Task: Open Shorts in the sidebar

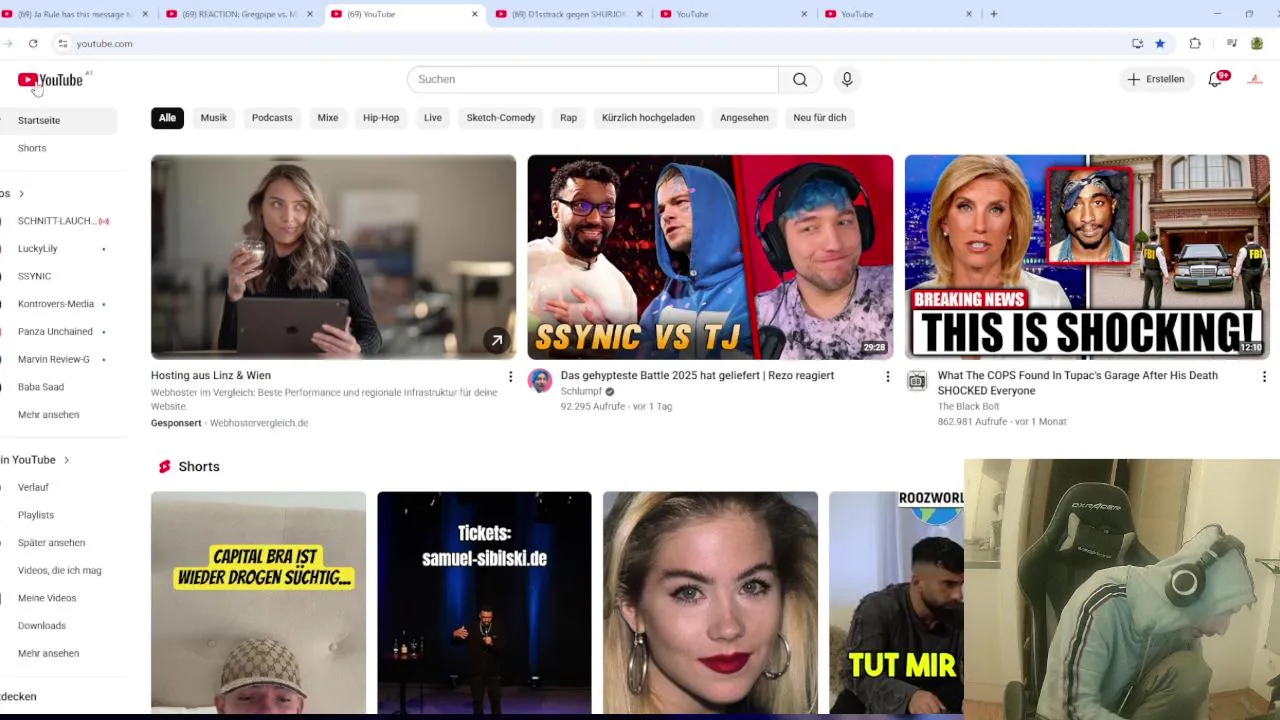Action: click(32, 148)
